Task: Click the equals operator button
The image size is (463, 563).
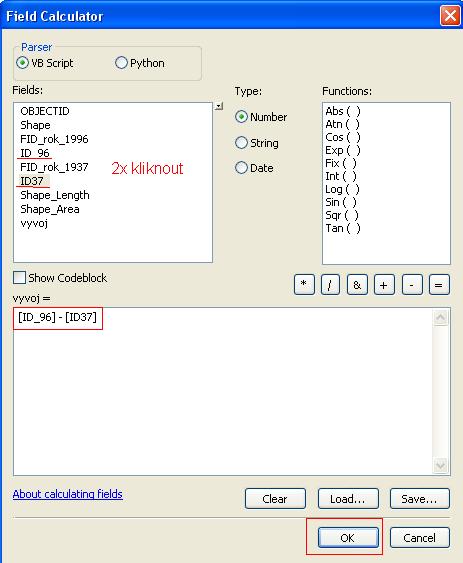Action: [439, 285]
